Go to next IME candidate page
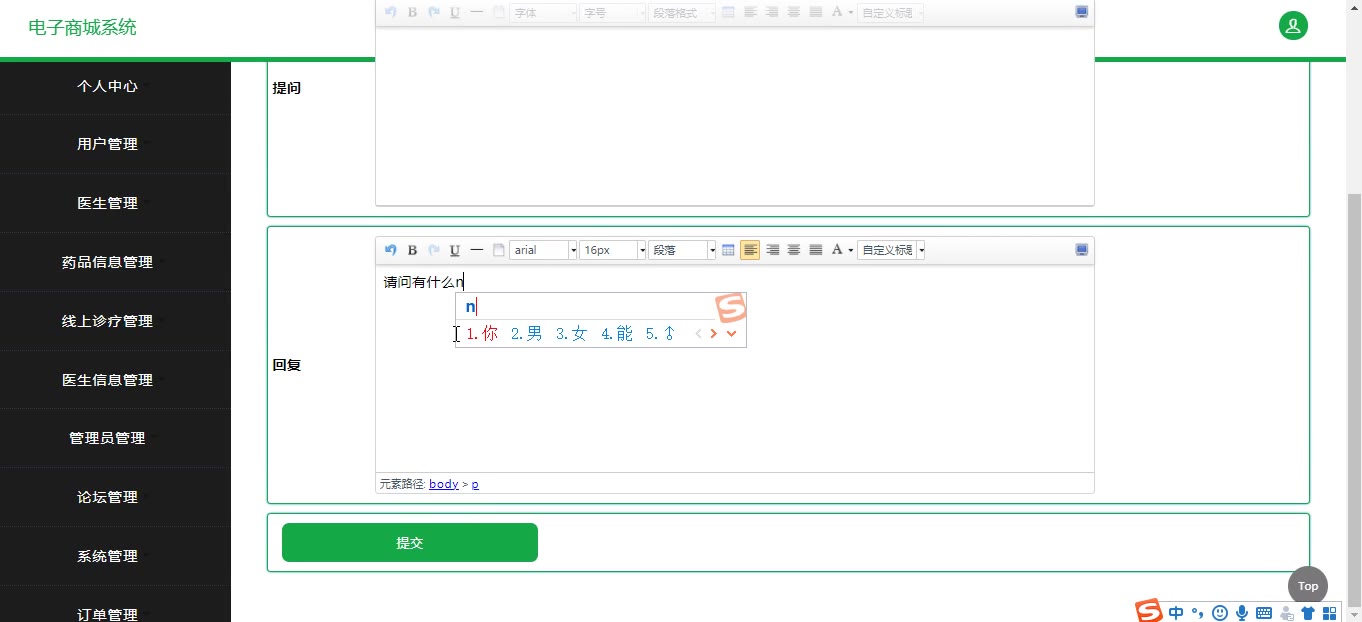 click(x=714, y=334)
